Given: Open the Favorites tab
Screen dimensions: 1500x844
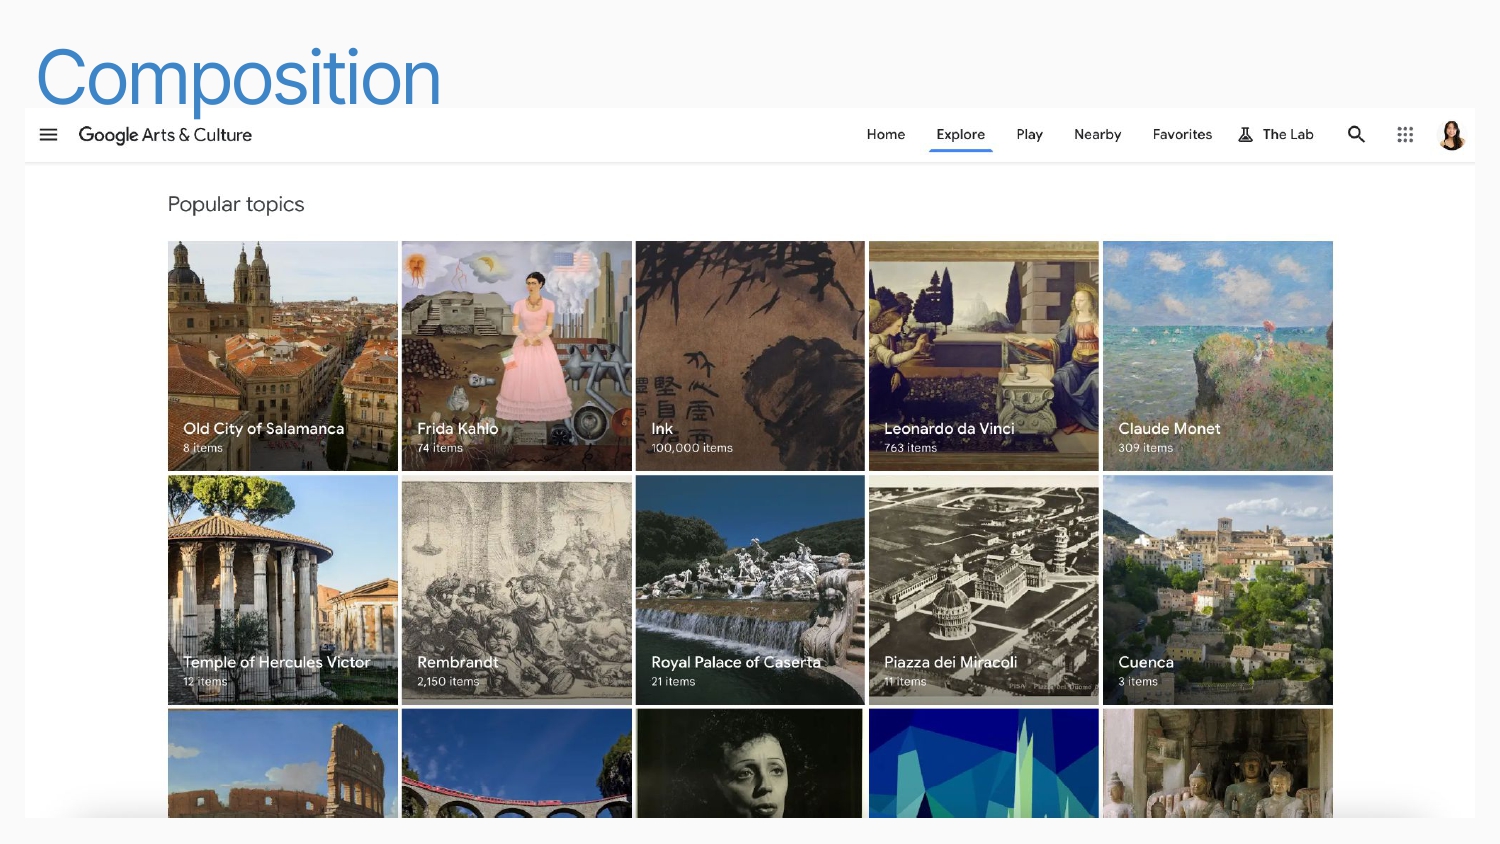Looking at the screenshot, I should (x=1182, y=135).
